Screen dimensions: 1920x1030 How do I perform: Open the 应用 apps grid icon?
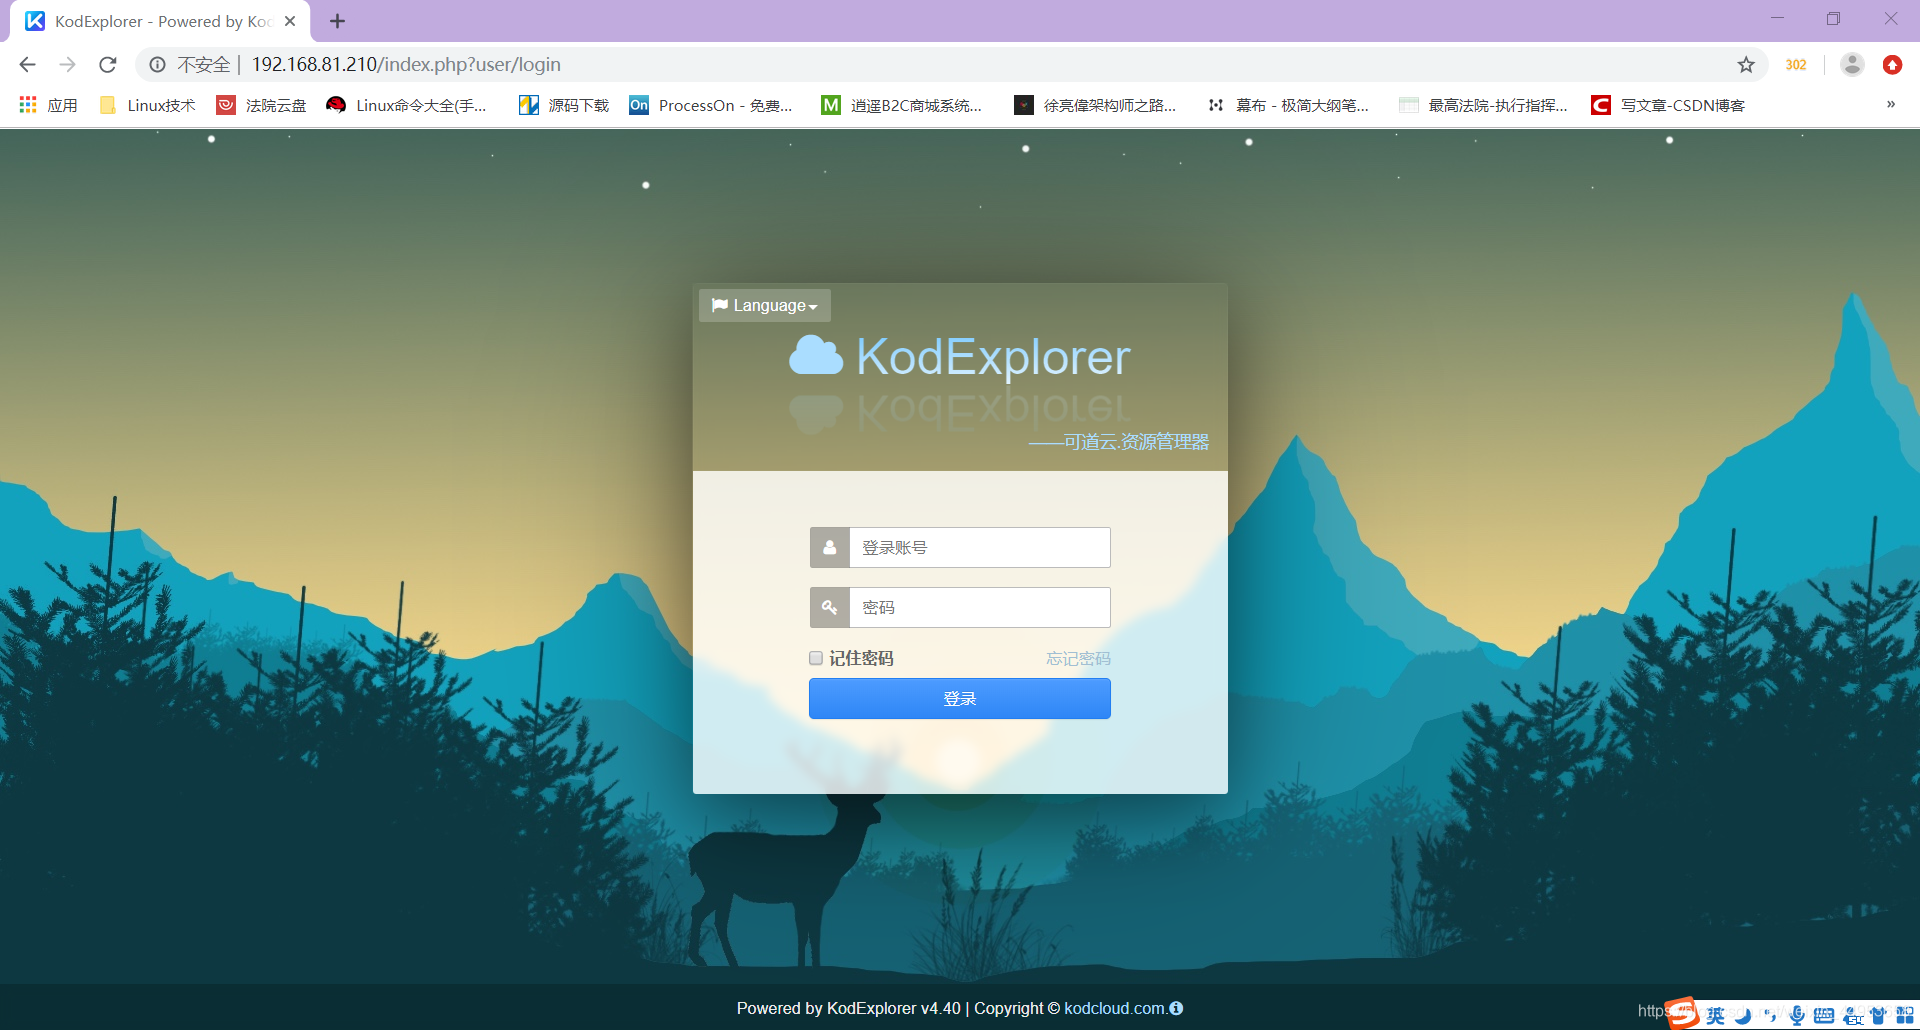click(28, 105)
